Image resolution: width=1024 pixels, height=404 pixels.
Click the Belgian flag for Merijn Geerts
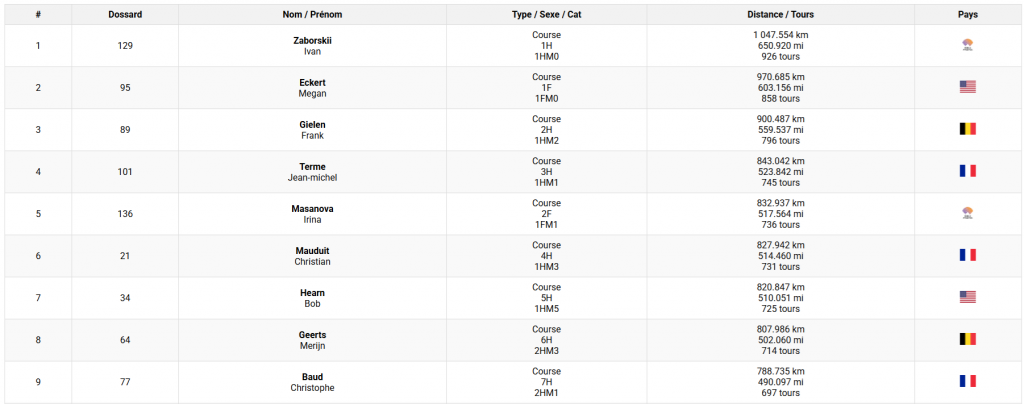click(967, 339)
